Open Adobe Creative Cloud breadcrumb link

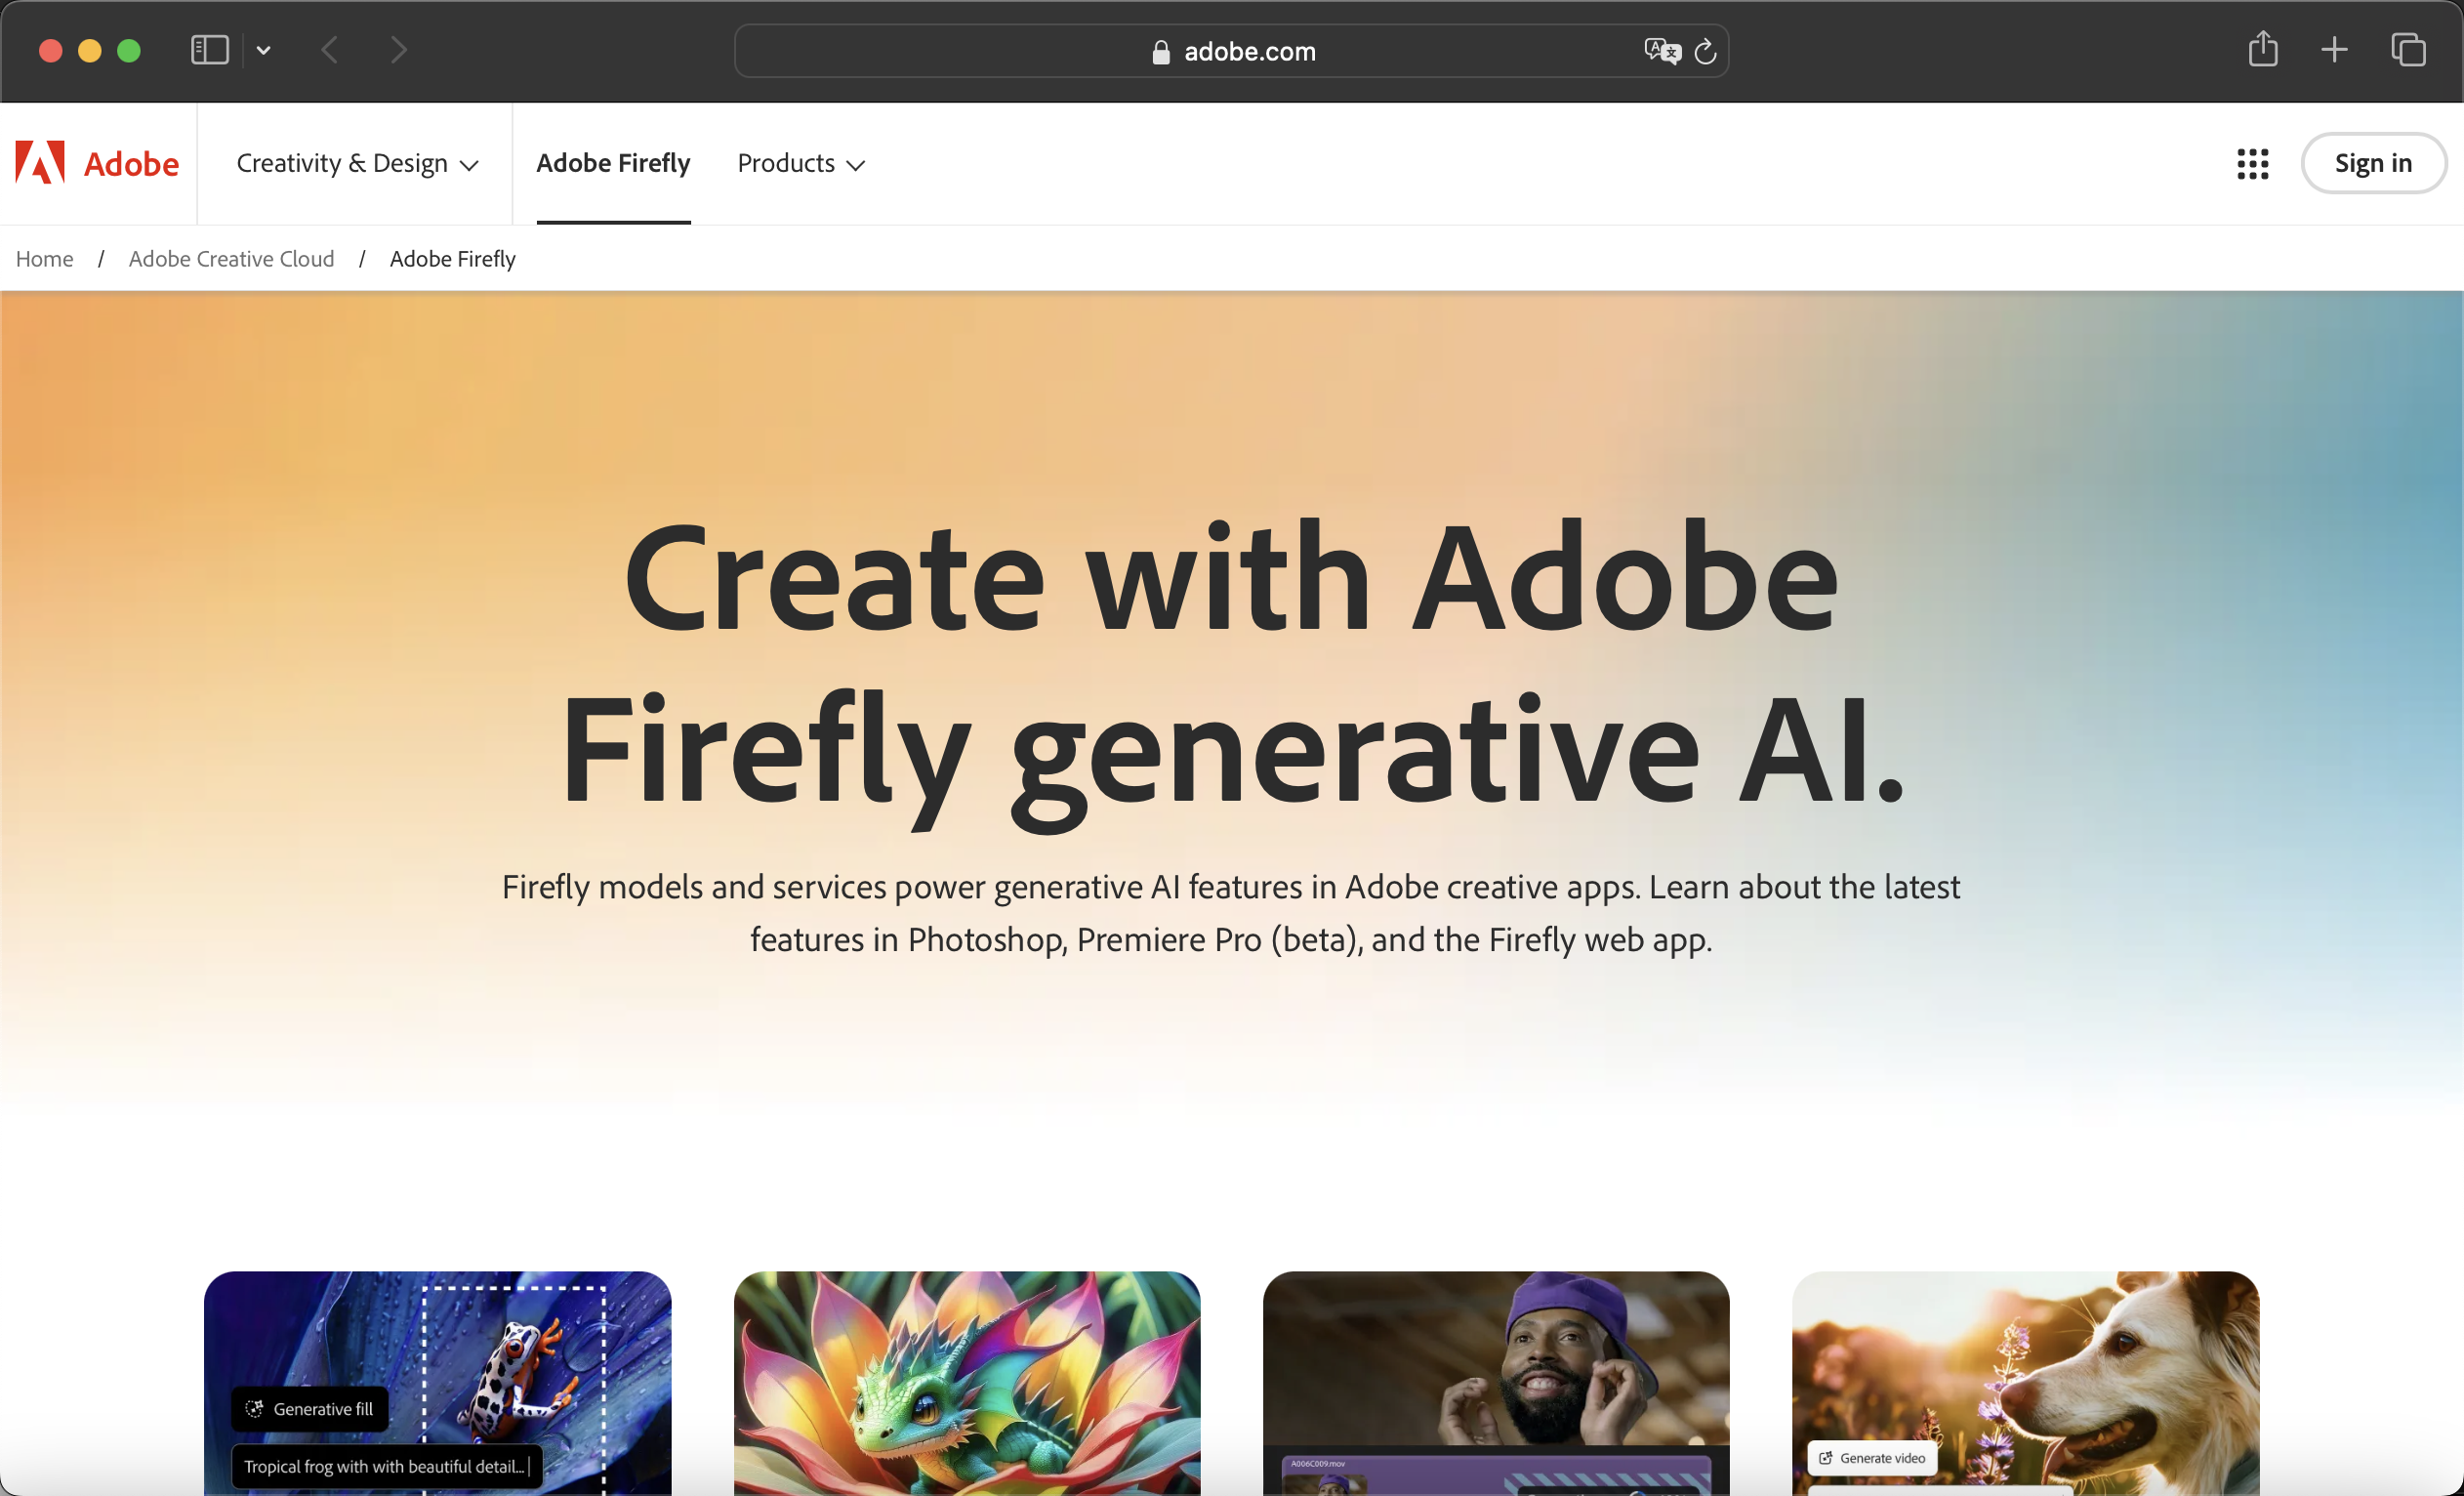(x=231, y=259)
